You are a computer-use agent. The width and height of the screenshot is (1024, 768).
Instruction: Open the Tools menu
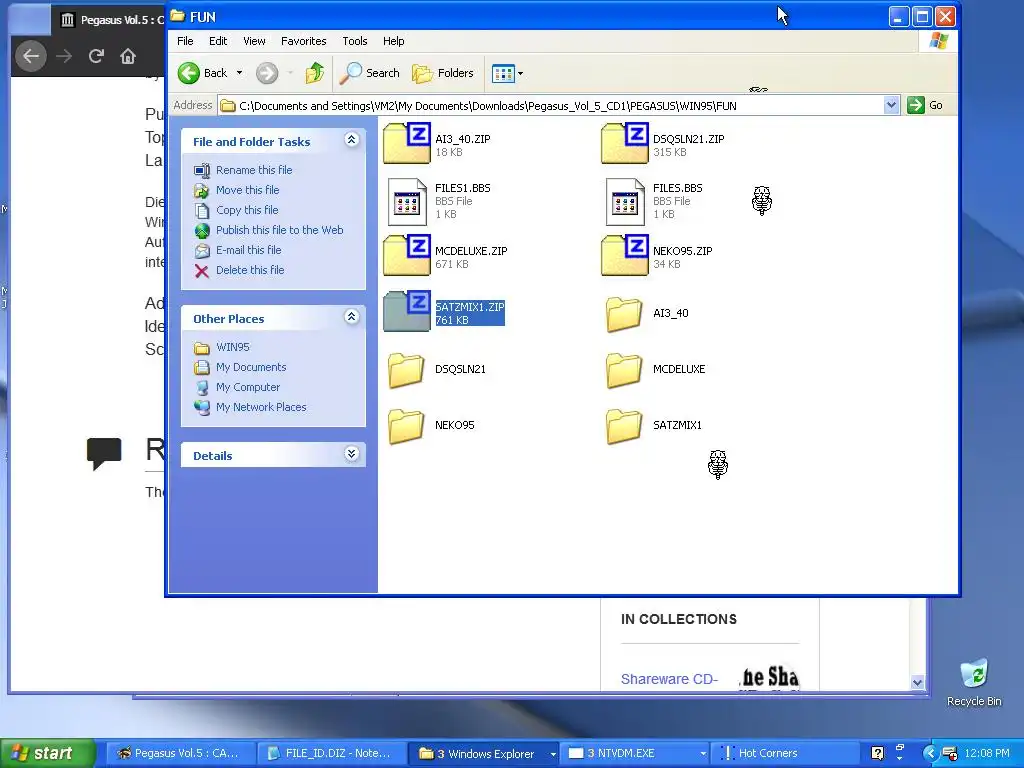pos(355,41)
